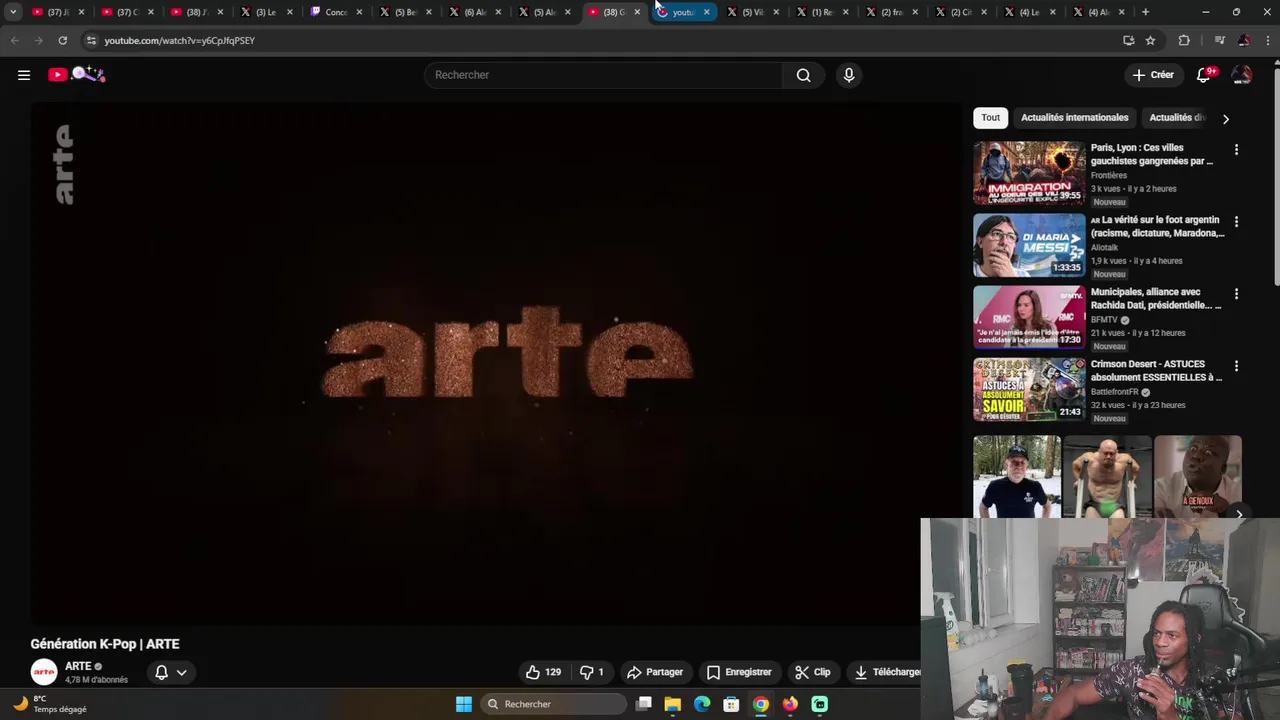Bookmark this page with the star icon

tap(1150, 40)
